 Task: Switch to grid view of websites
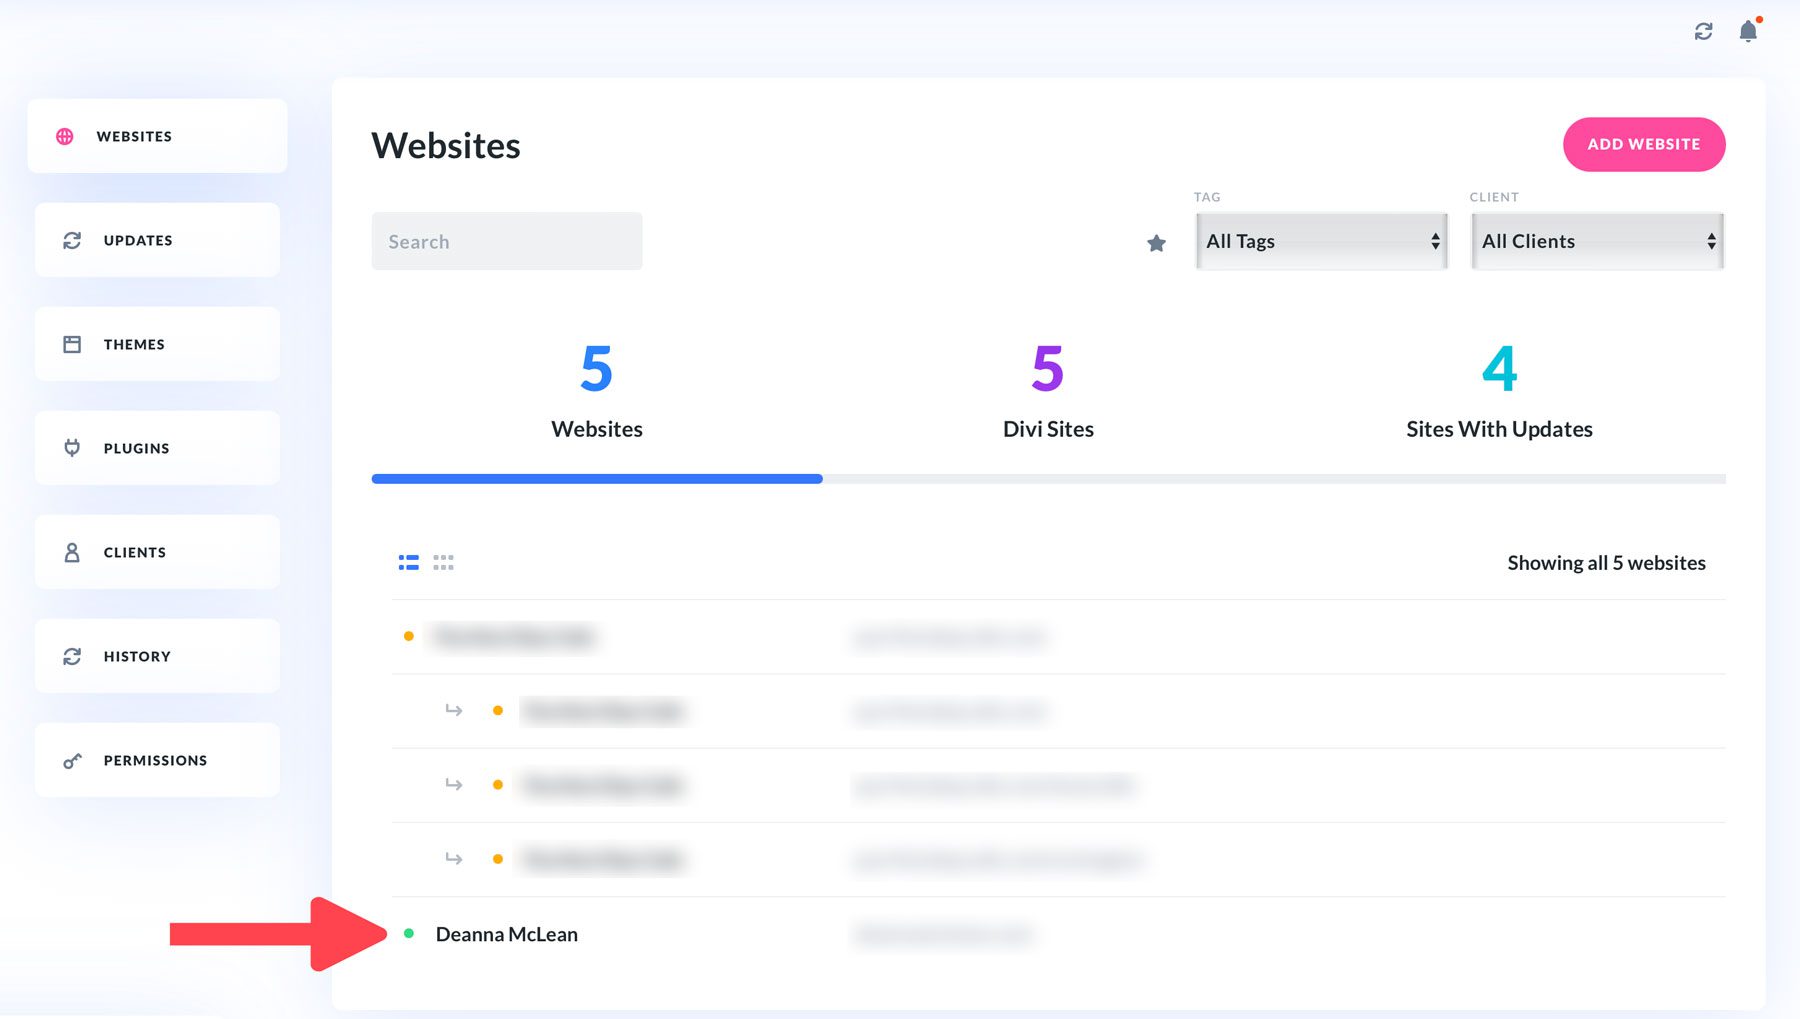click(443, 562)
